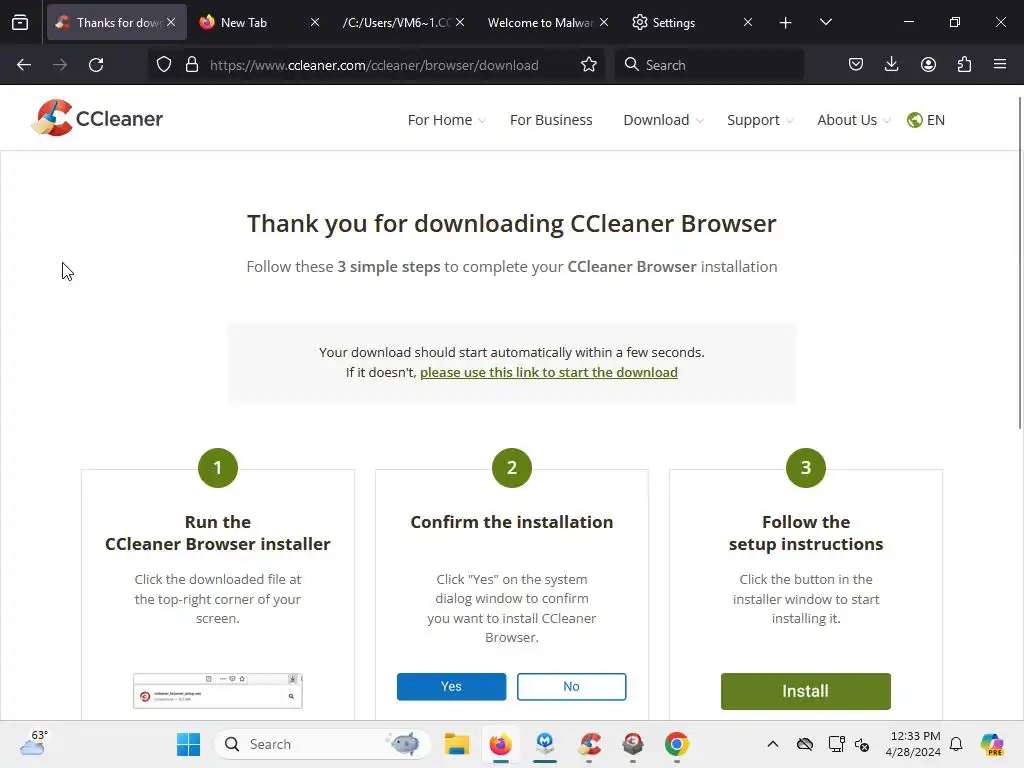Show hidden system tray icons
Viewport: 1024px width, 768px height.
(773, 744)
